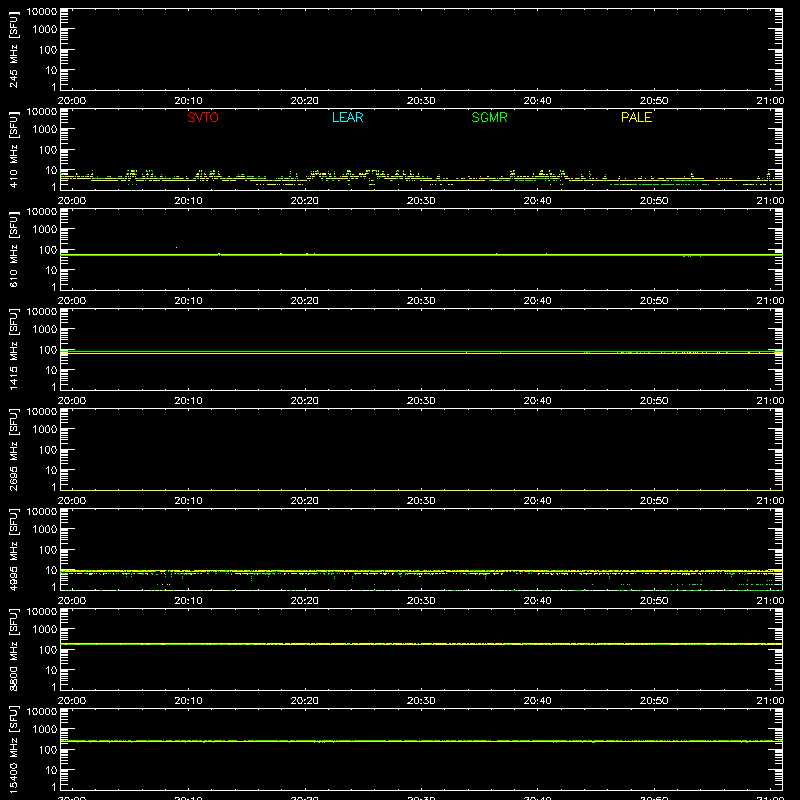800x800 pixels.
Task: Click the 10 tick label on 1415 MHz axis
Action: point(51,370)
